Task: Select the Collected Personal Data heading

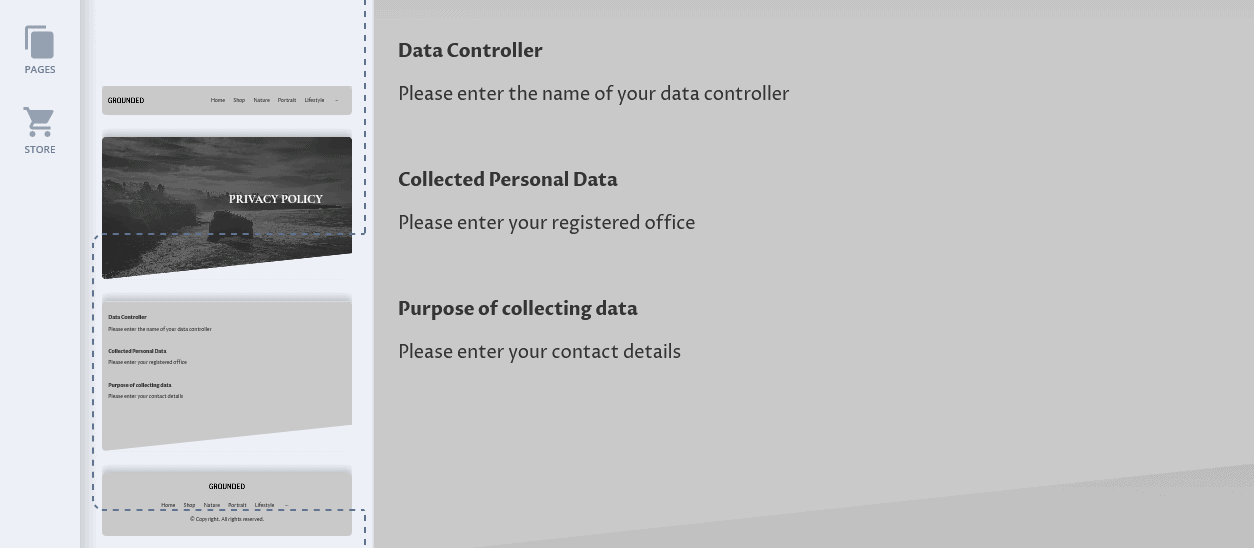Action: tap(508, 179)
